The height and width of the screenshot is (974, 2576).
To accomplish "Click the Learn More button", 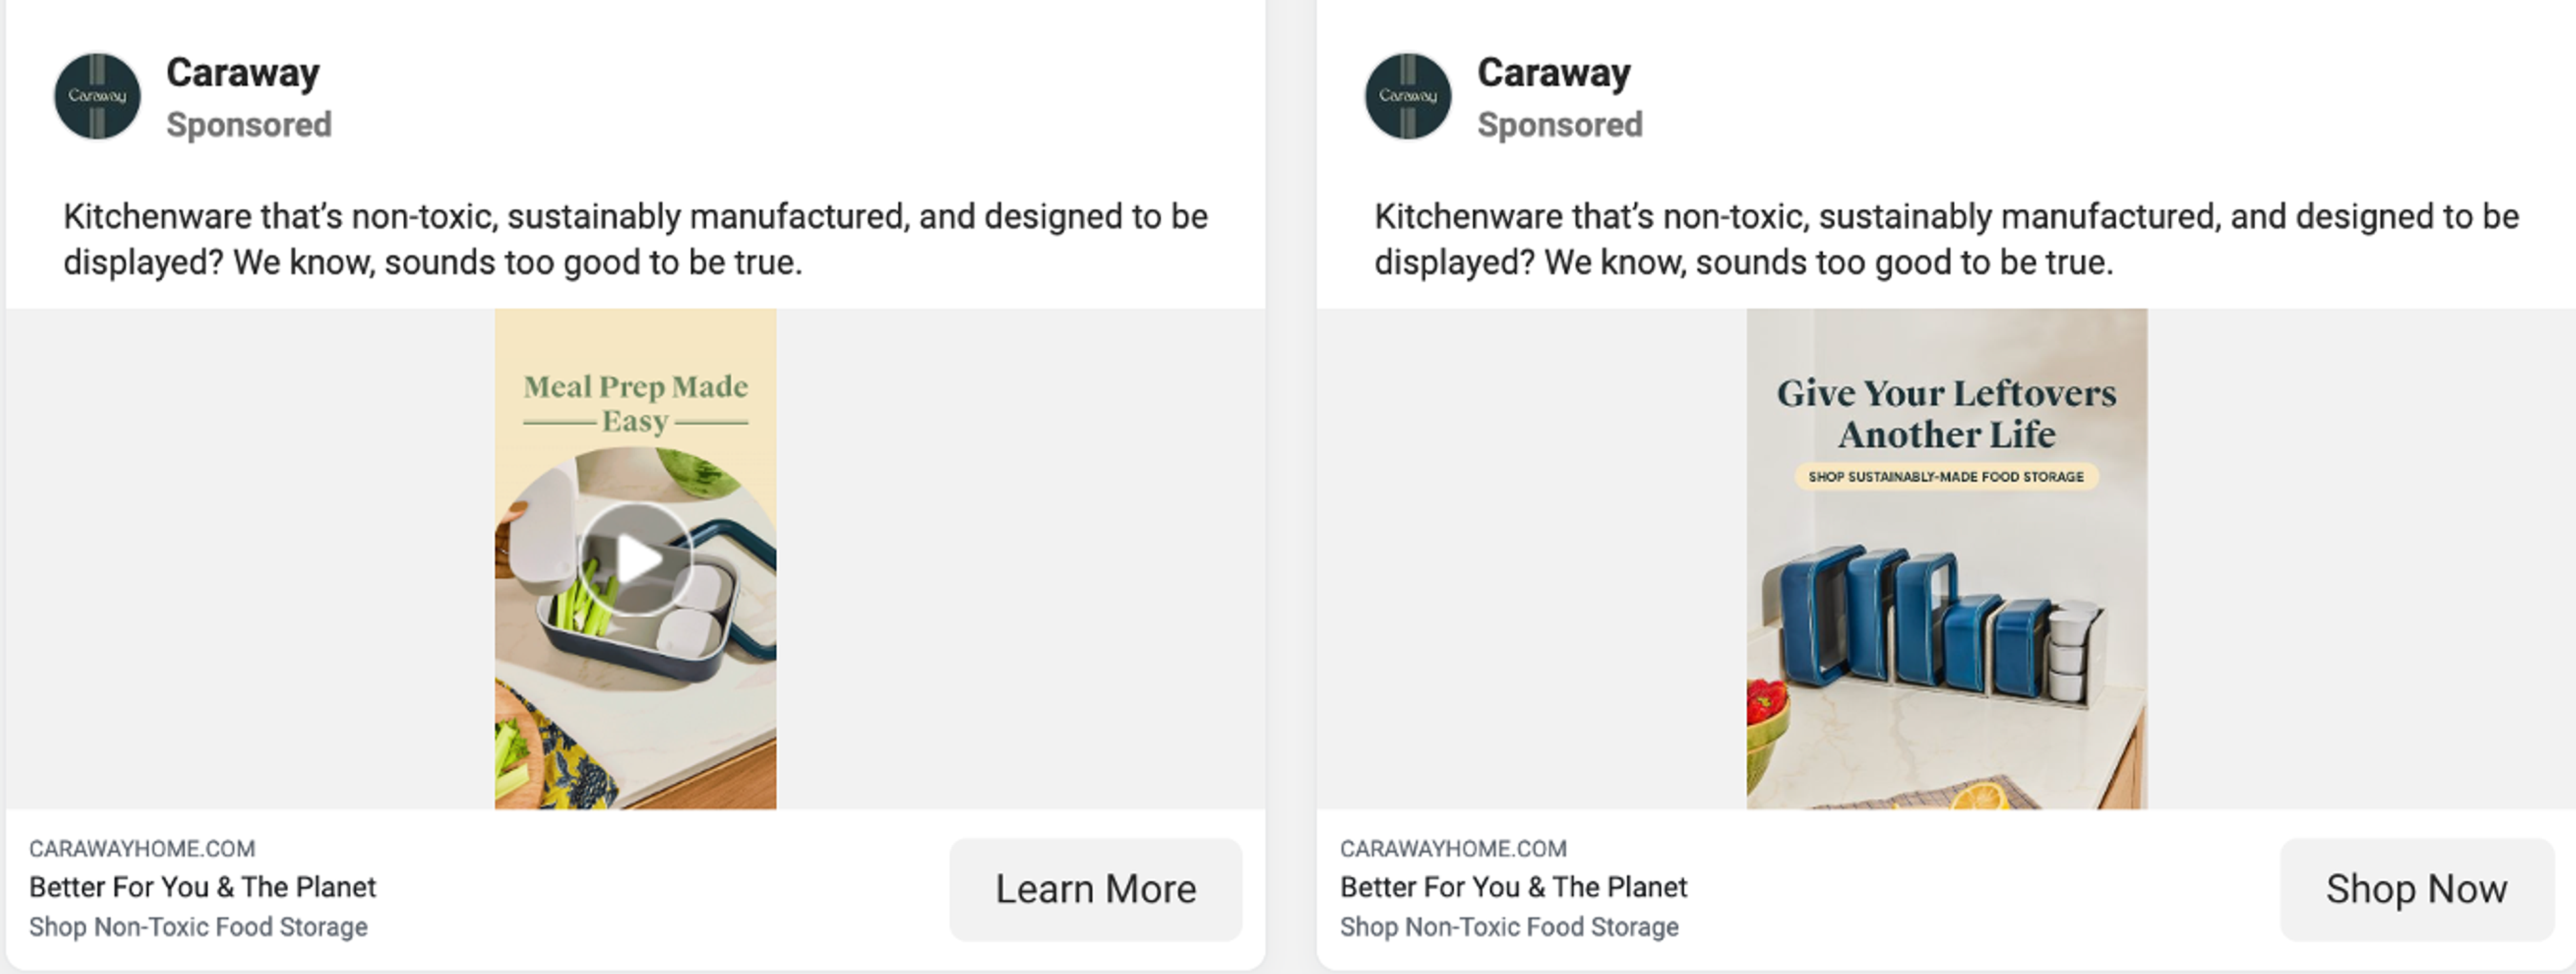I will [1096, 889].
